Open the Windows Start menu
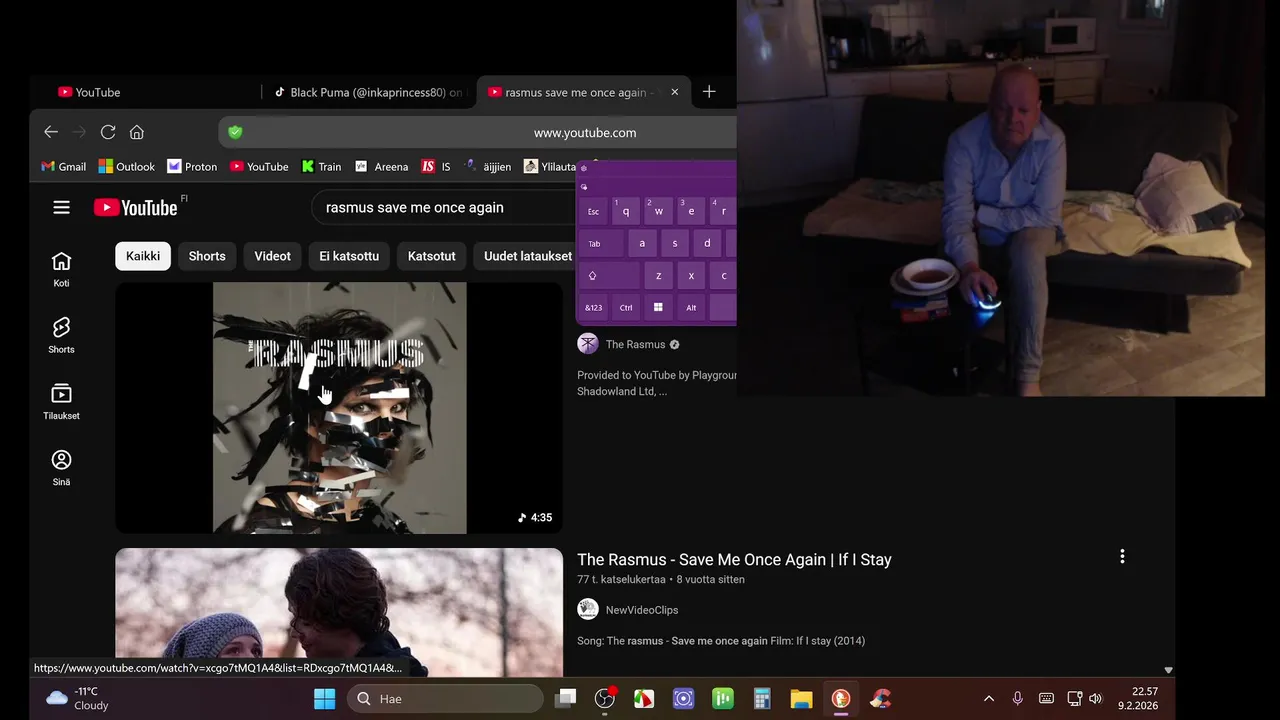Viewport: 1280px width, 720px height. coord(325,699)
